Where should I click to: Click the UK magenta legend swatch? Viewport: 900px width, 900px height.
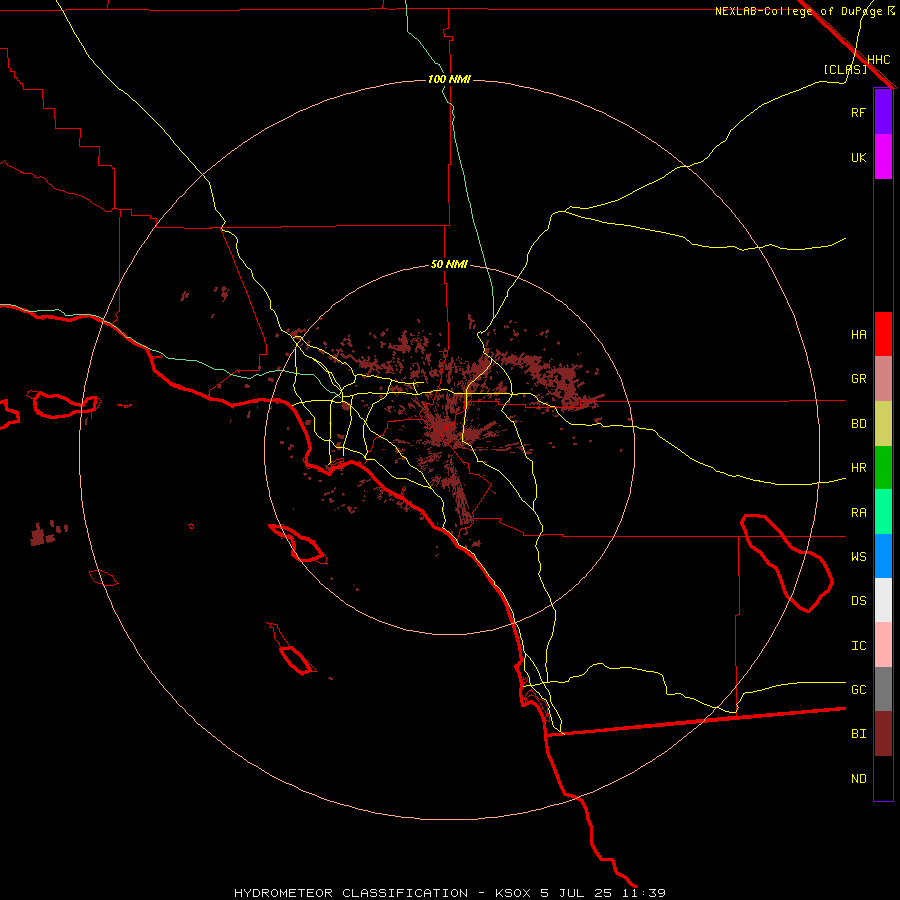coord(883,157)
